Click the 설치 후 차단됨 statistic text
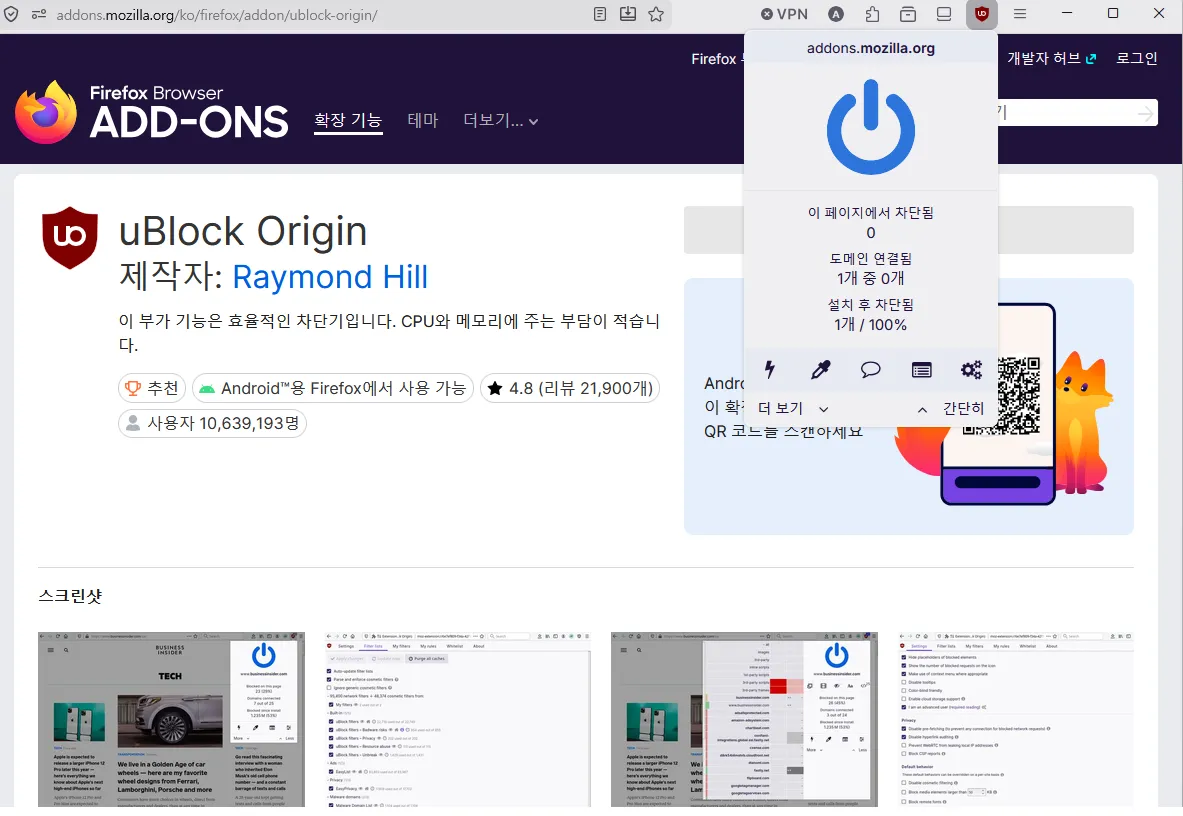This screenshot has height=816, width=1183. [x=871, y=314]
